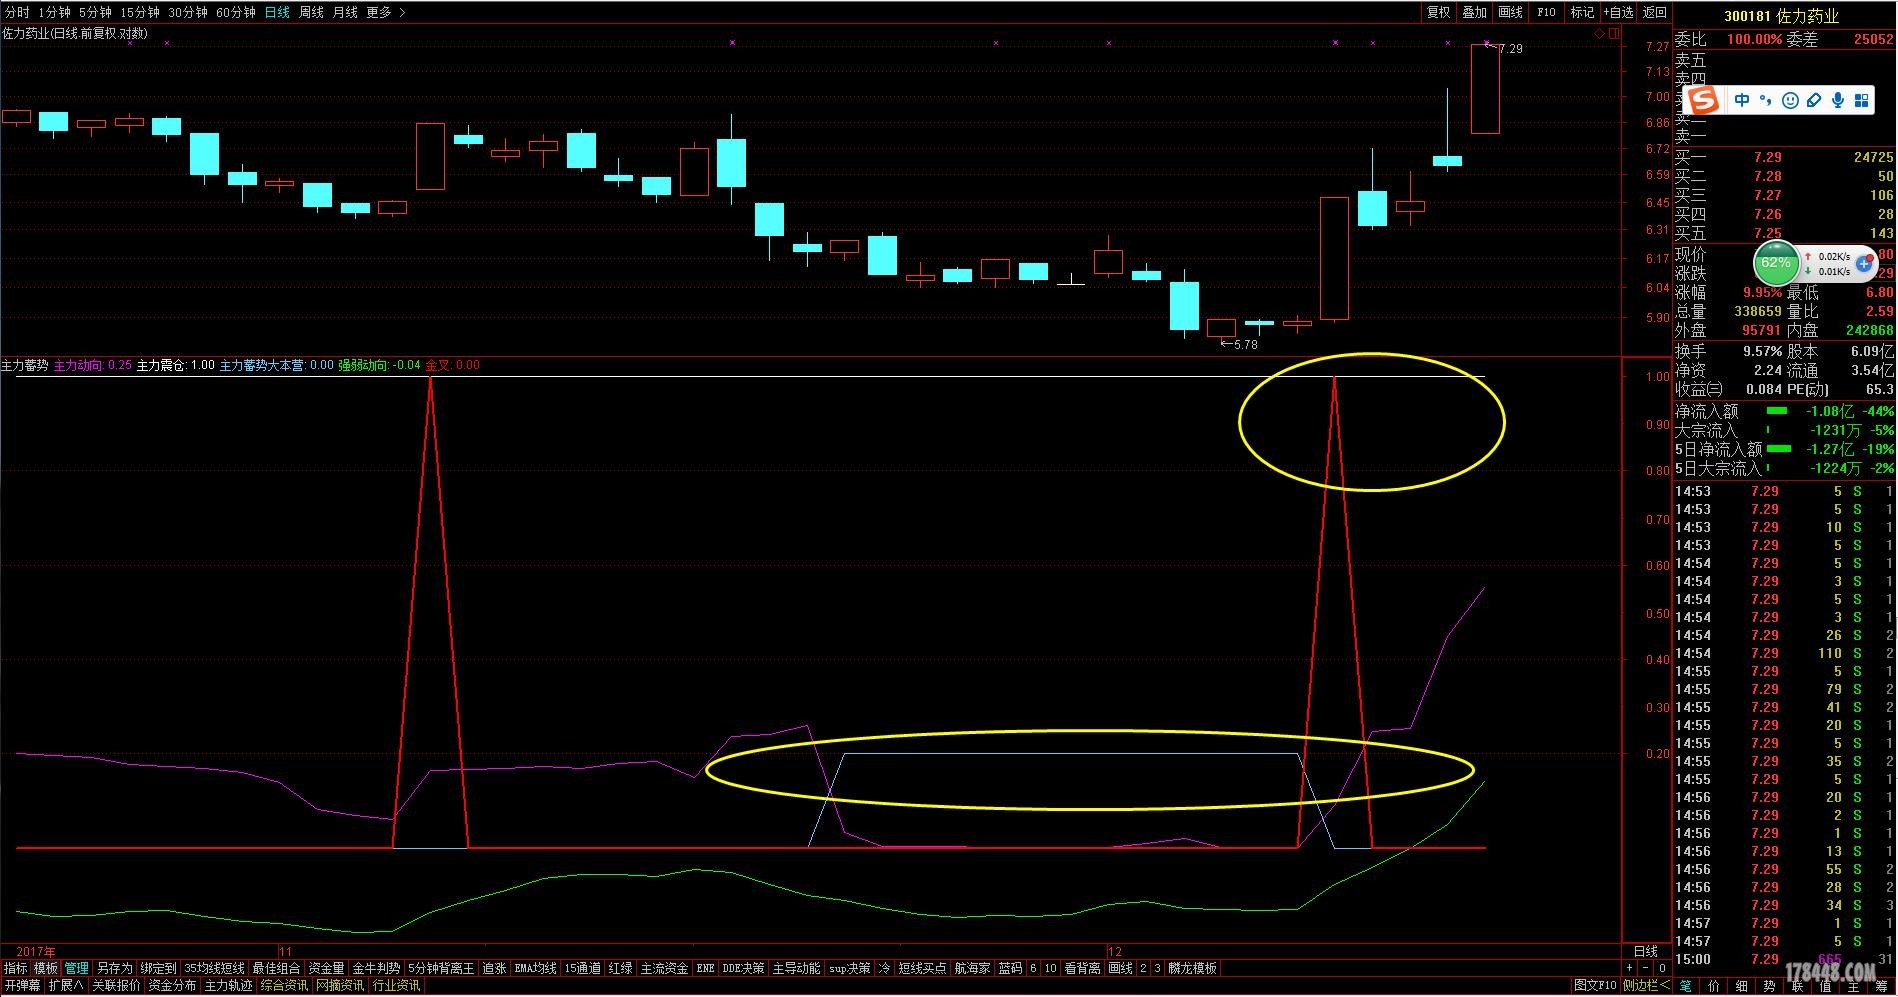Collapse sidebar via 侧边栏< toggle
This screenshot has height=997, width=1898.
[x=1645, y=985]
